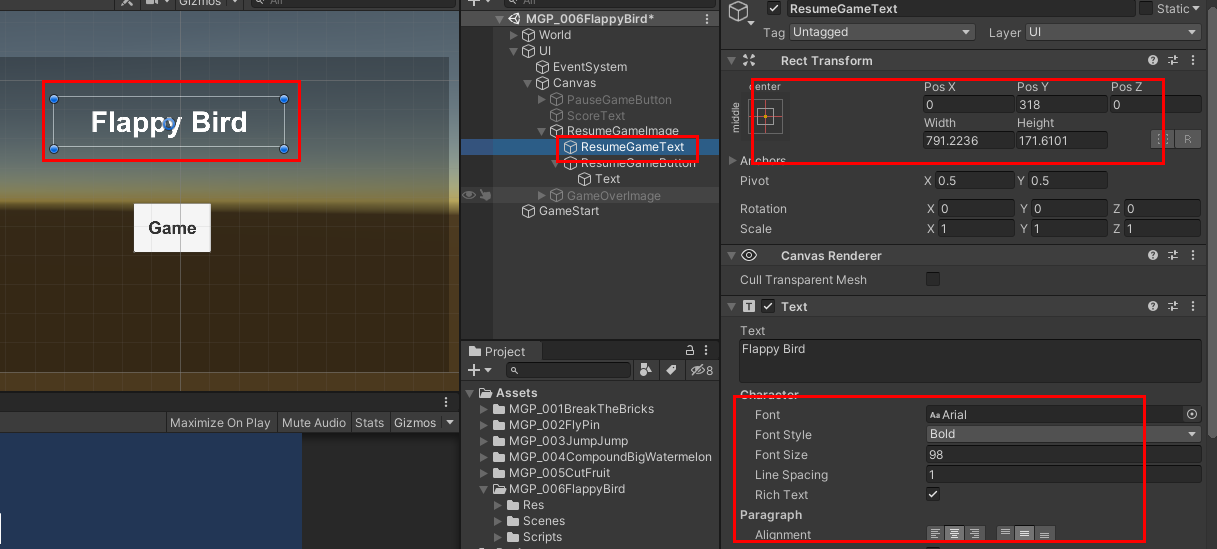Image resolution: width=1217 pixels, height=549 pixels.
Task: Toggle raw edit mode R button
Action: click(x=1187, y=140)
